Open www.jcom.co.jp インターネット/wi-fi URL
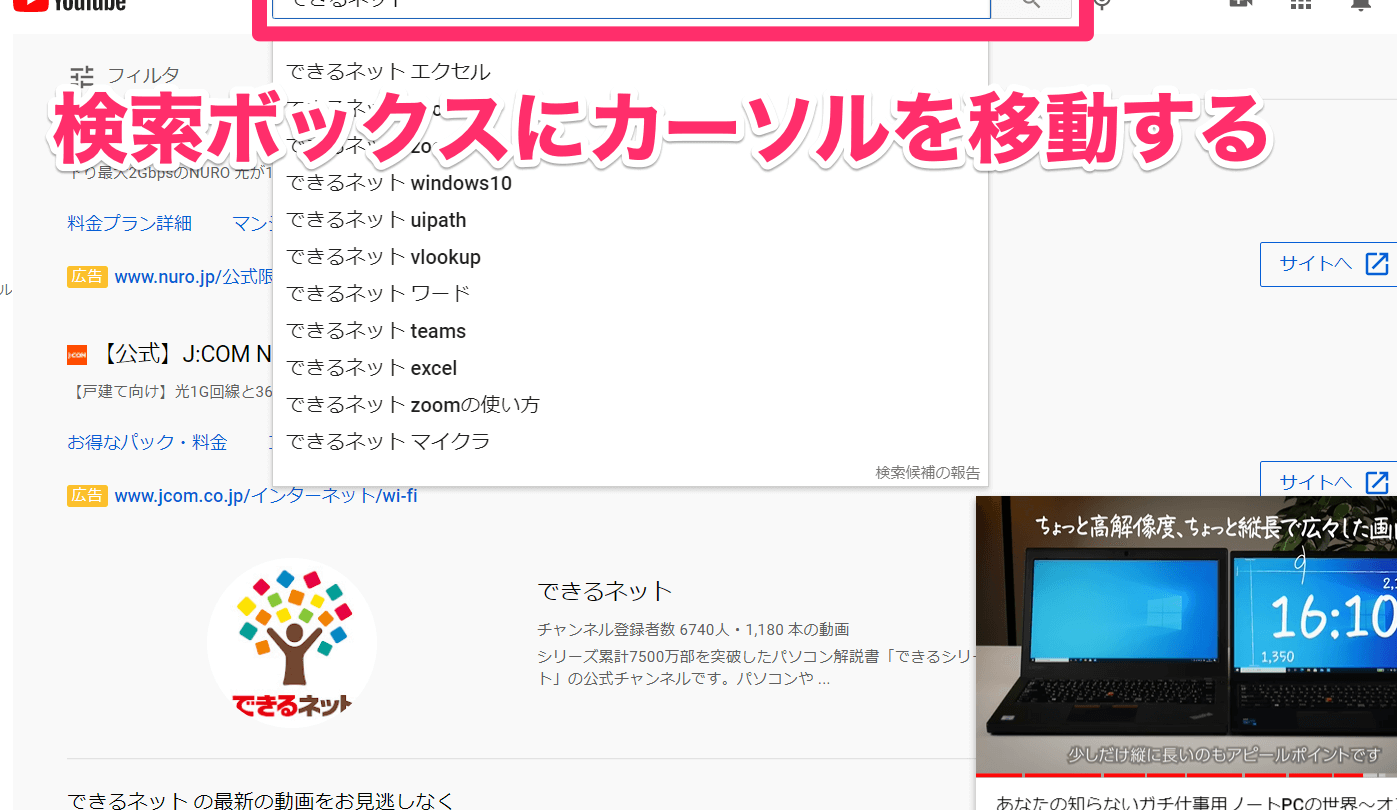 click(266, 495)
